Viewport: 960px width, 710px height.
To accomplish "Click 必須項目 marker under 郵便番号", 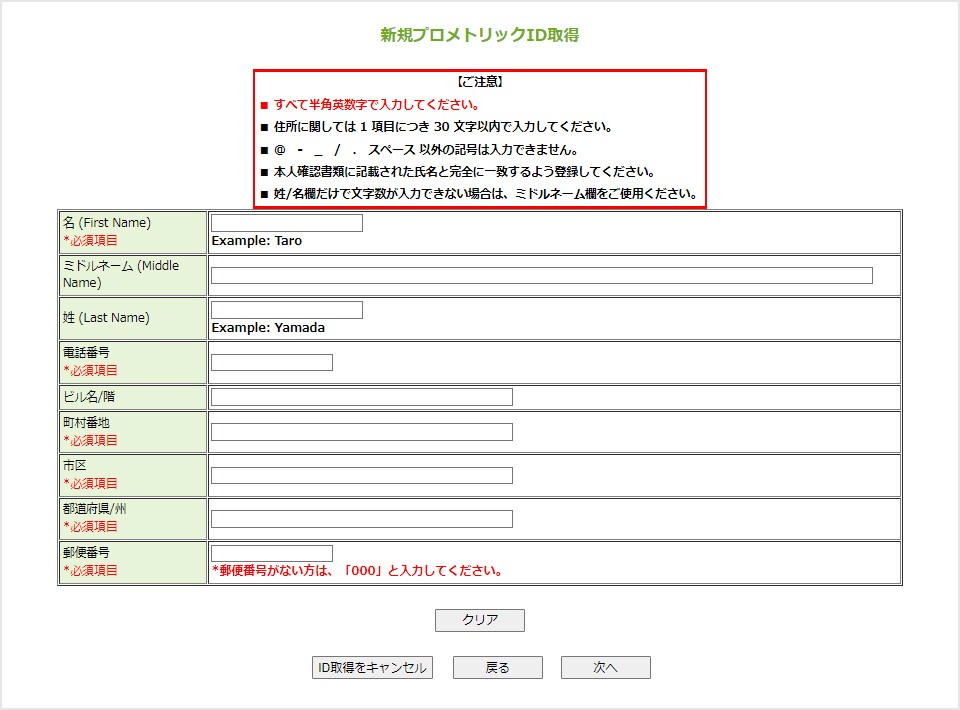I will point(90,570).
